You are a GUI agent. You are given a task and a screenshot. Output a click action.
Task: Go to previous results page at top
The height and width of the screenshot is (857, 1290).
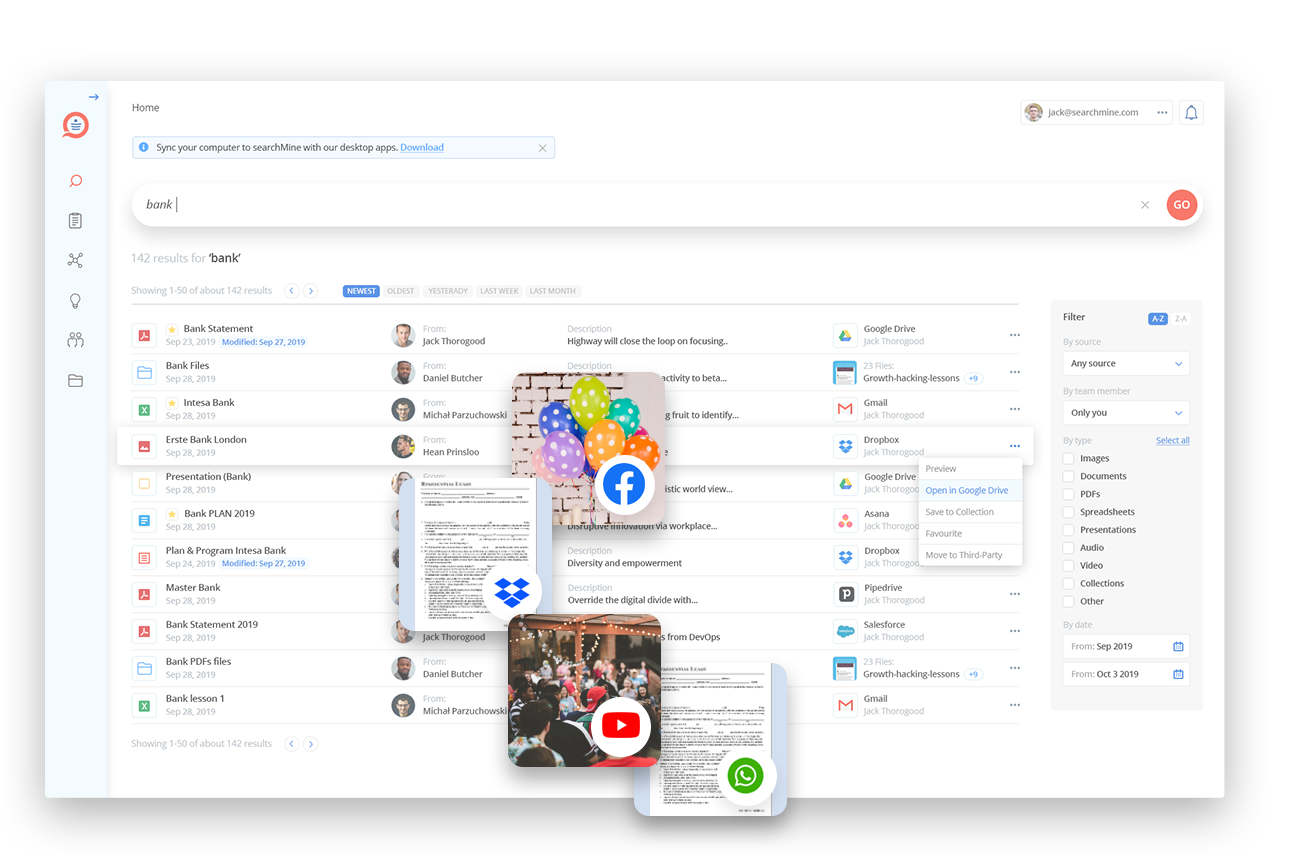[292, 291]
